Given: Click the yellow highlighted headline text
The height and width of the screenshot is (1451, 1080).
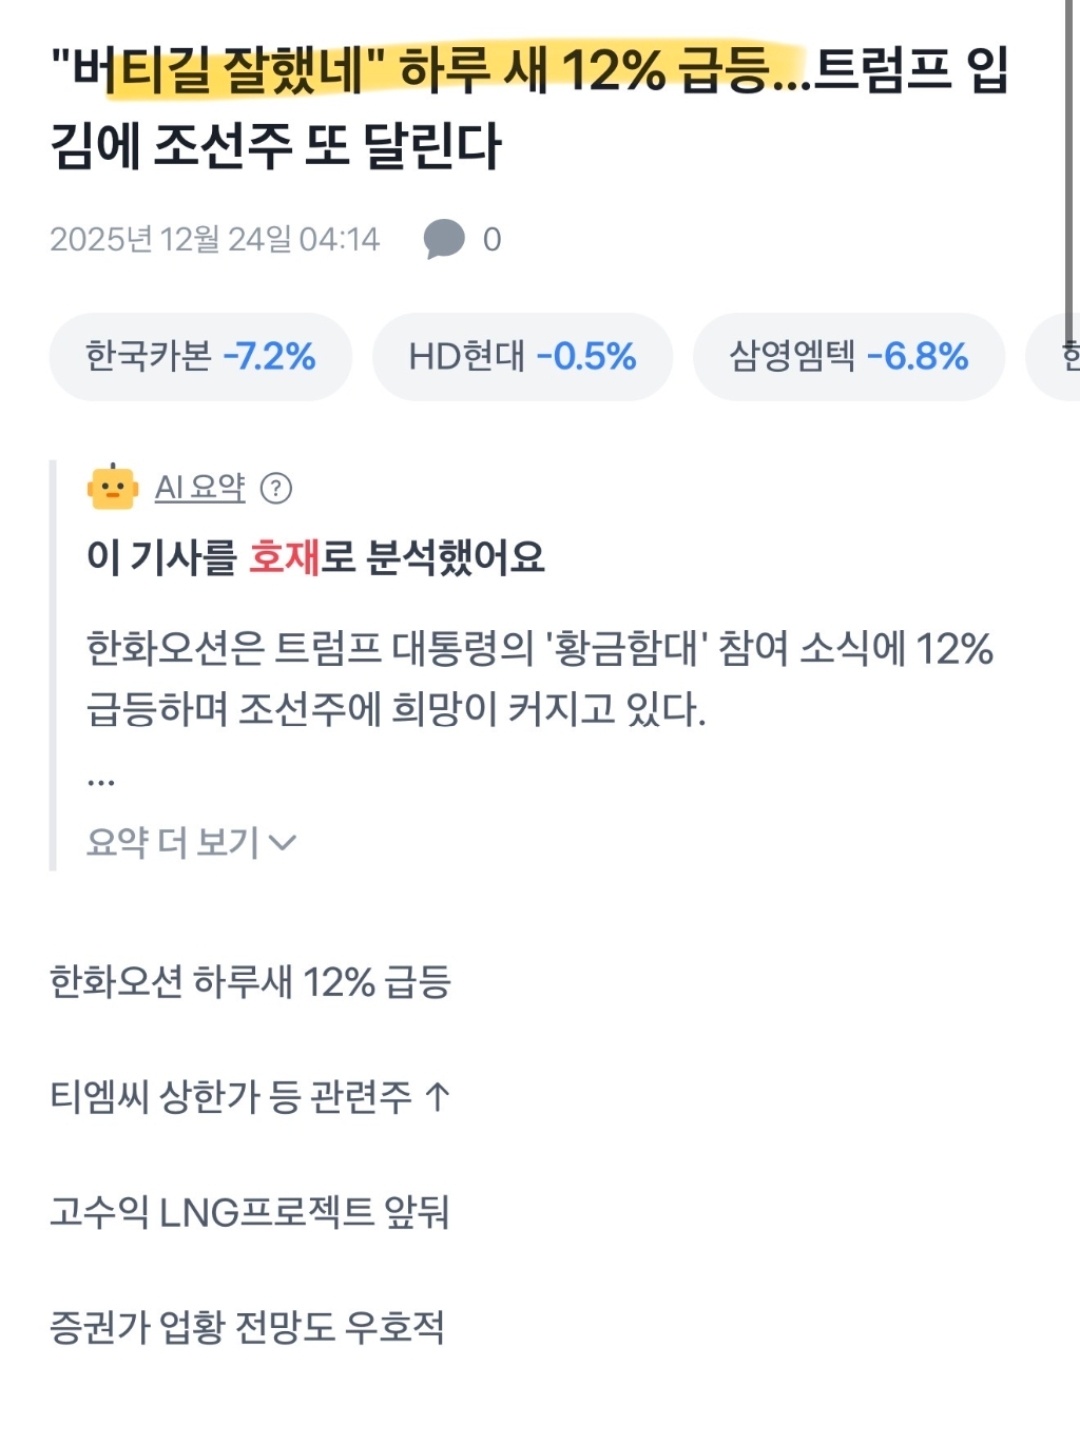Looking at the screenshot, I should pyautogui.click(x=450, y=72).
